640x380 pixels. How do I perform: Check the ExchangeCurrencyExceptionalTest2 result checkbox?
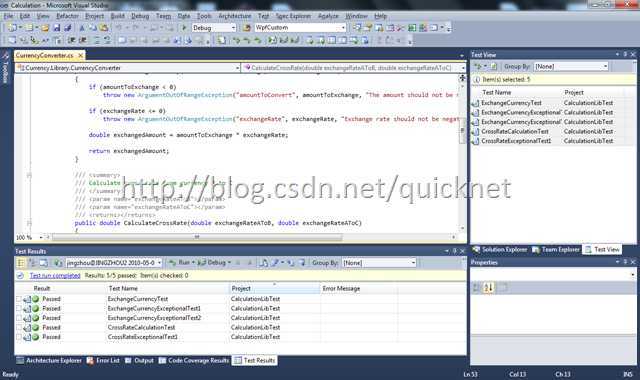[19, 318]
